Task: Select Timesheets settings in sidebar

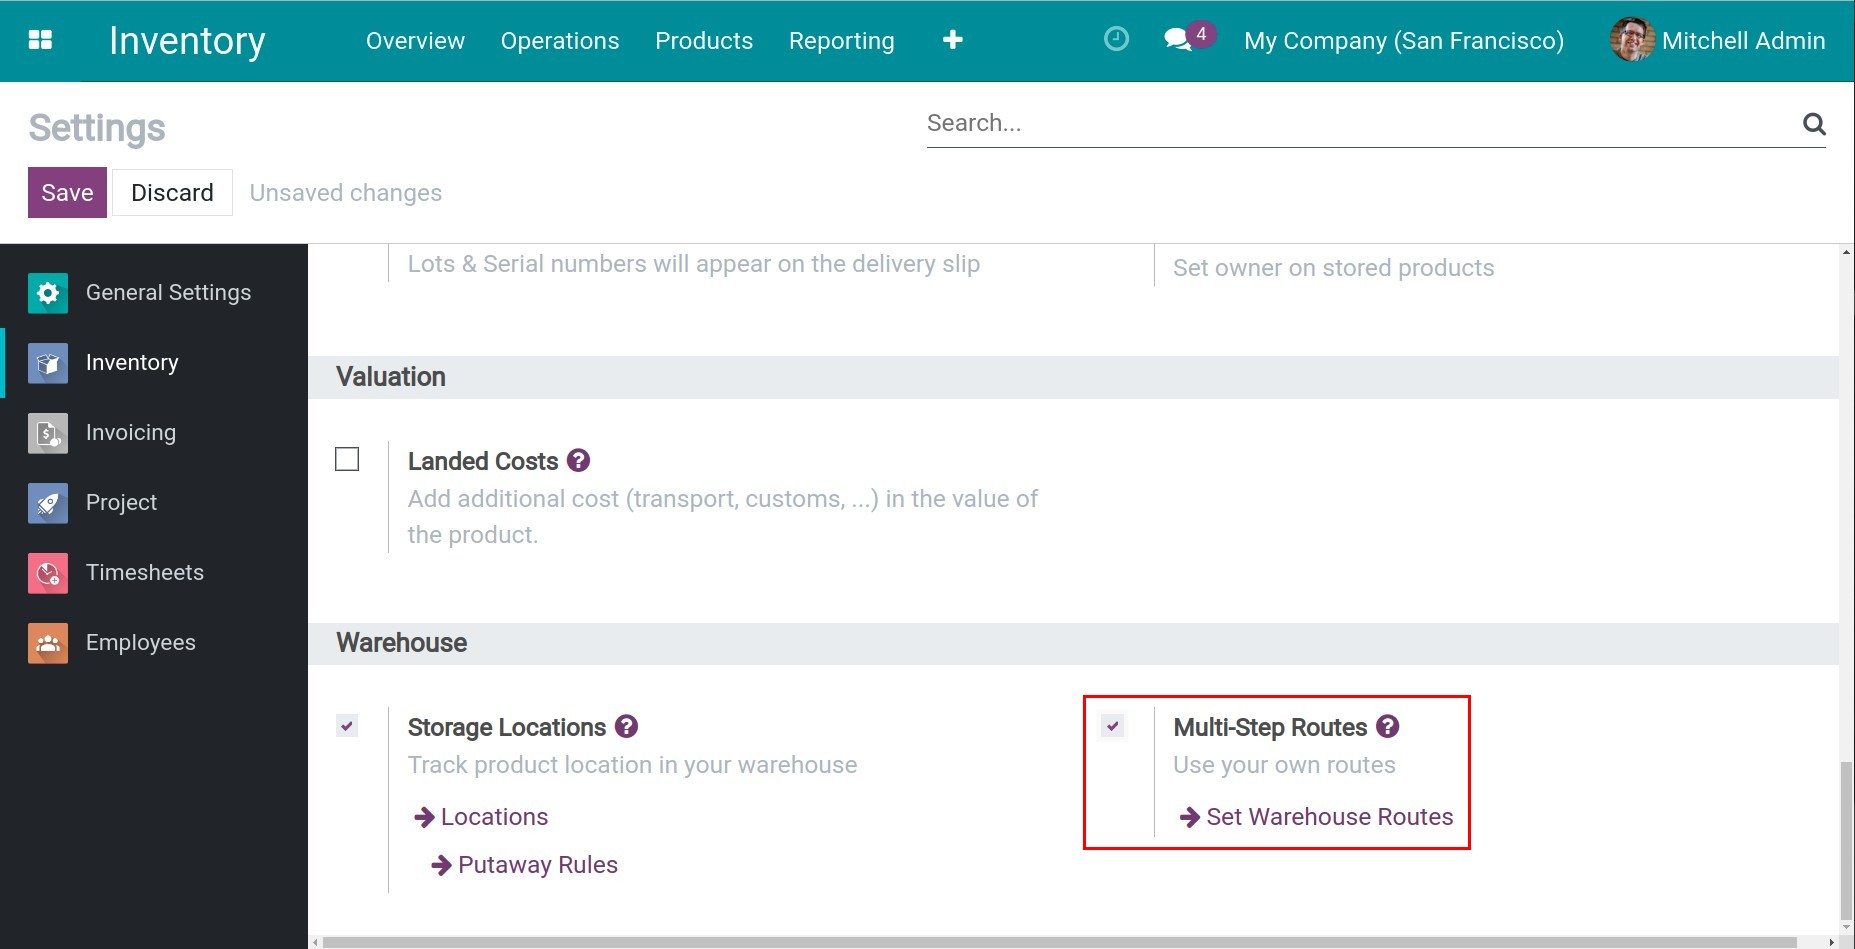Action: (154, 573)
